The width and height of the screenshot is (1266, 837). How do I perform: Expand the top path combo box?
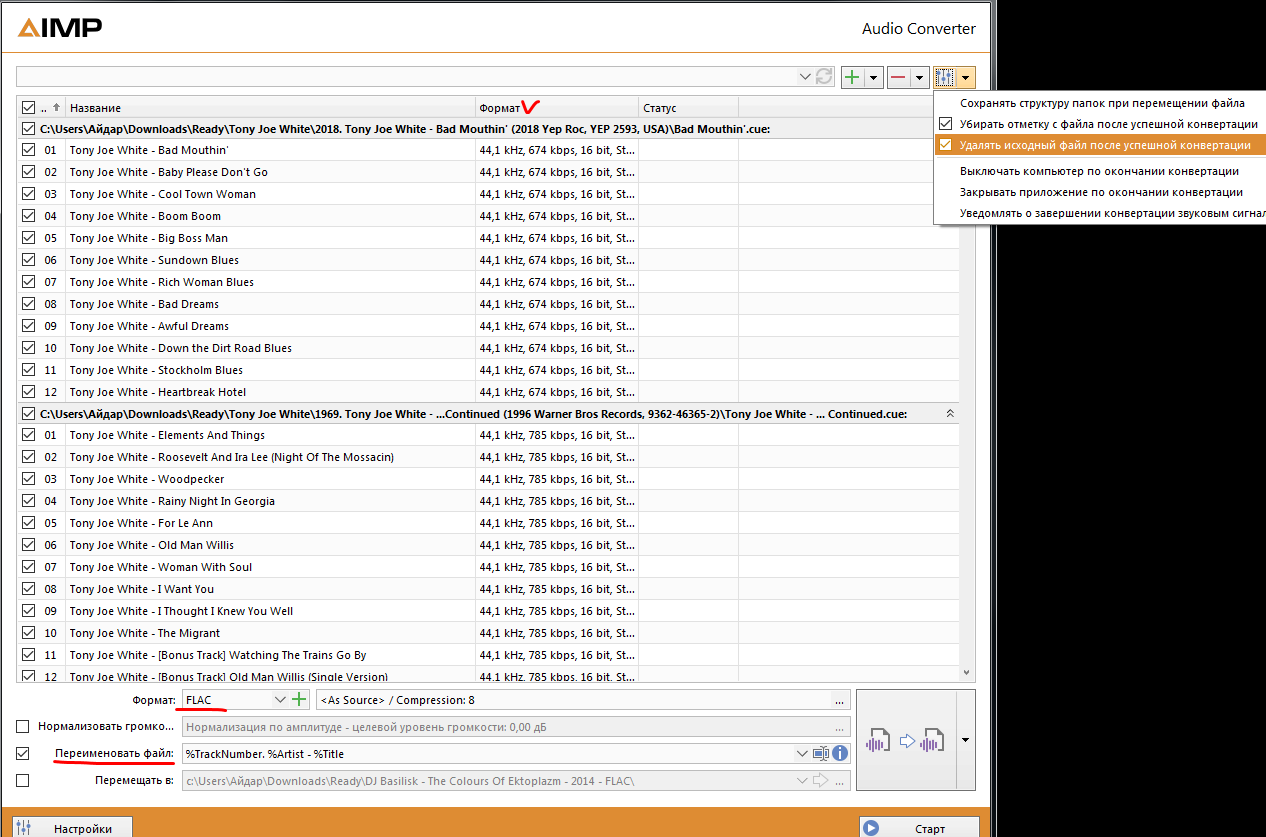tap(805, 77)
